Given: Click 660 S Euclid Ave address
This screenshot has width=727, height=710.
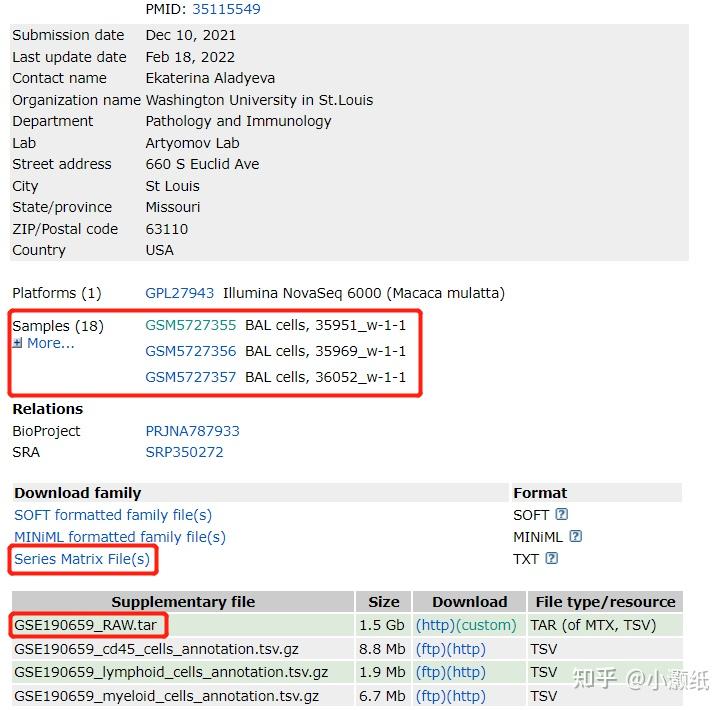Looking at the screenshot, I should 202,164.
